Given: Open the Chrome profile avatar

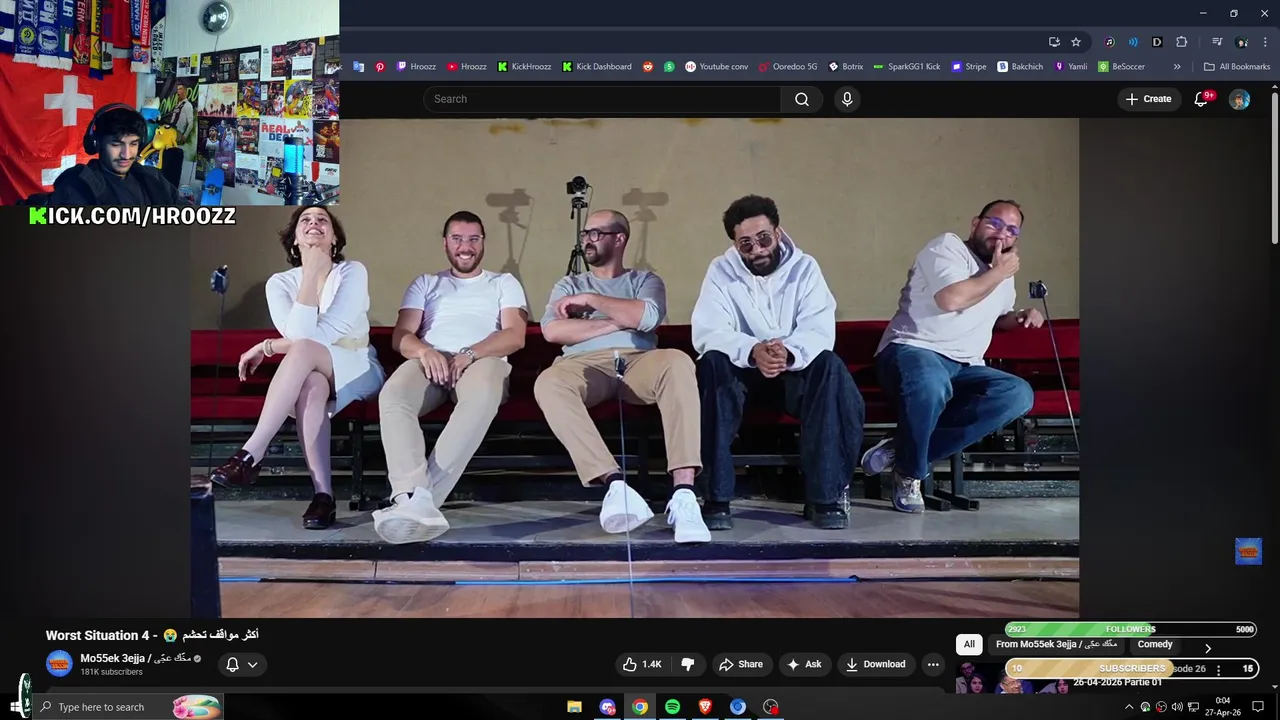Looking at the screenshot, I should coord(1242,42).
